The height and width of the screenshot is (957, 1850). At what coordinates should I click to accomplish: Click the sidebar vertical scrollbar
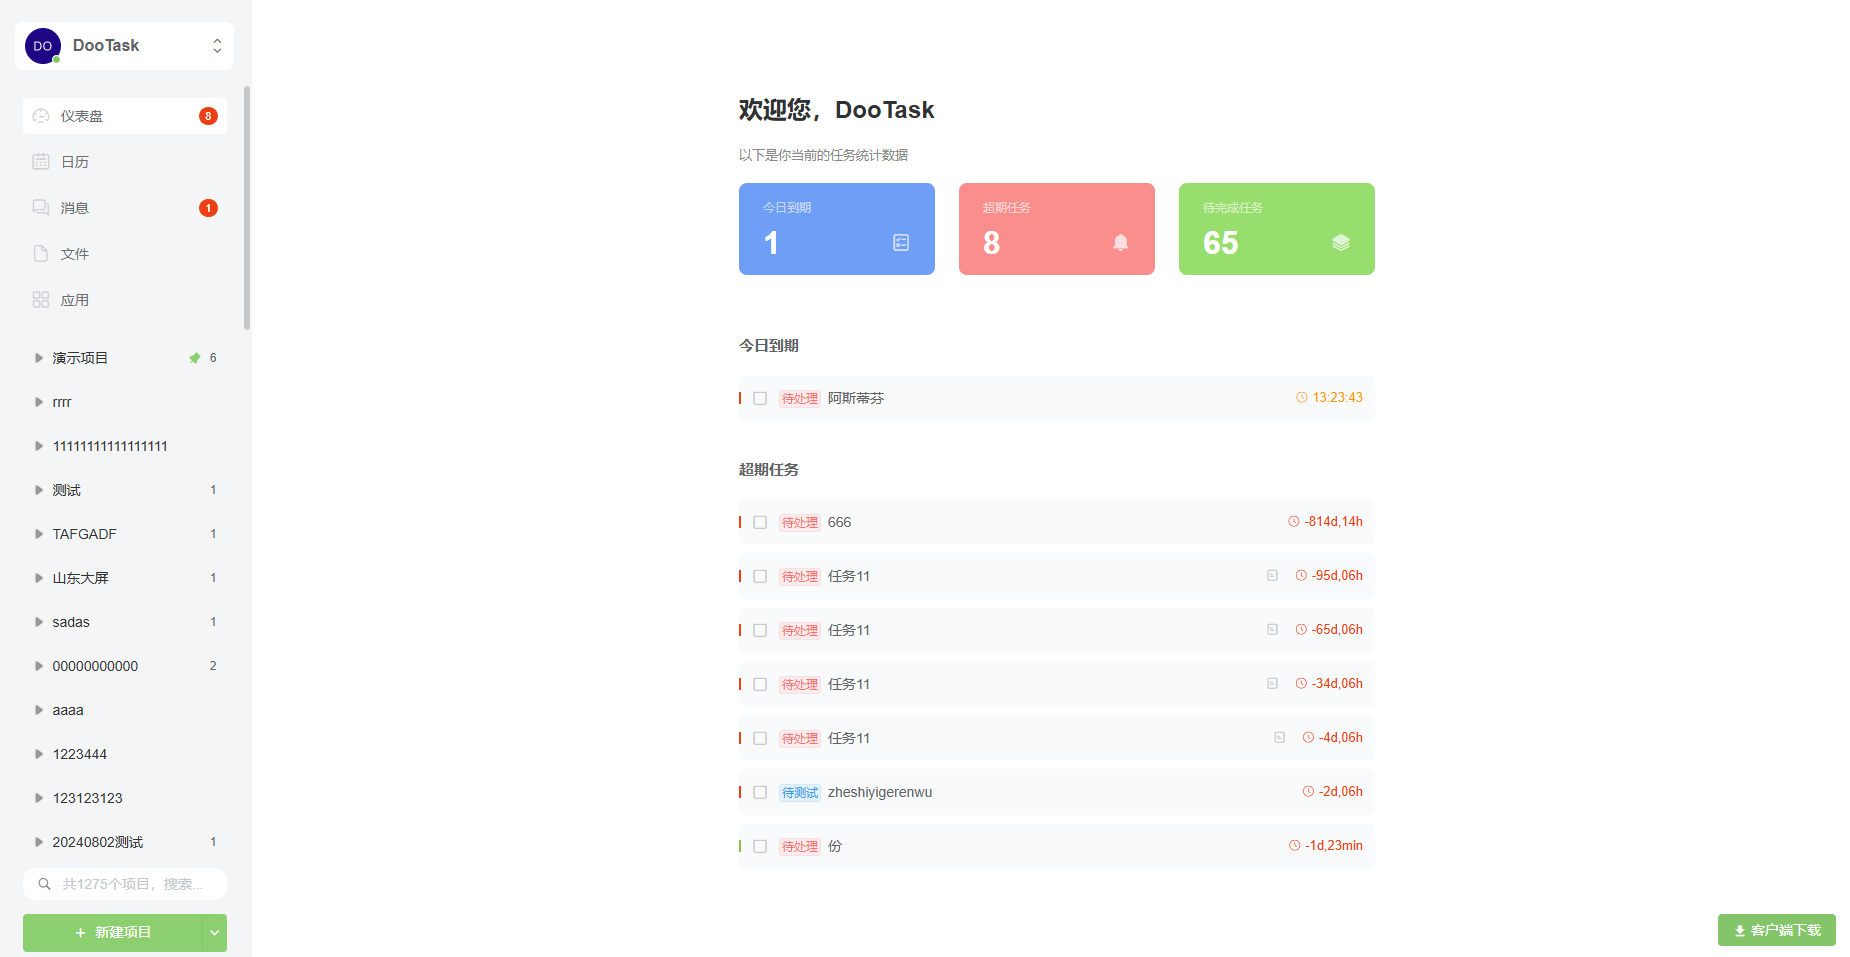click(x=247, y=208)
